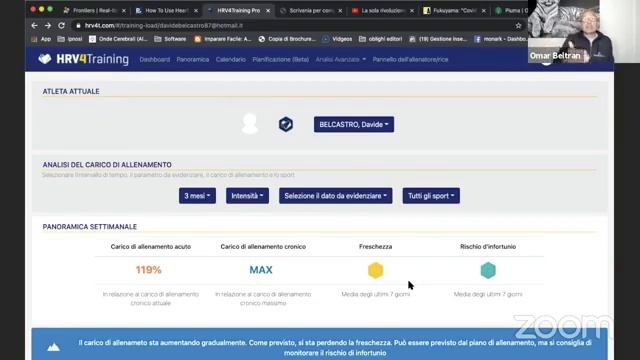Viewport: 640px width, 360px height.
Task: Expand the Analisi Avanzata nav dropdown
Action: click(340, 60)
